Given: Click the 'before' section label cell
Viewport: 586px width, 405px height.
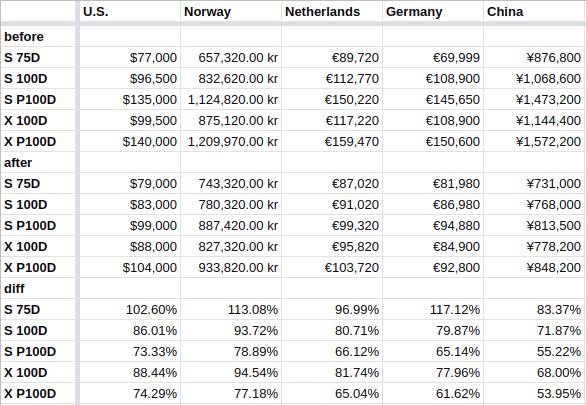Looking at the screenshot, I should click(x=38, y=37).
